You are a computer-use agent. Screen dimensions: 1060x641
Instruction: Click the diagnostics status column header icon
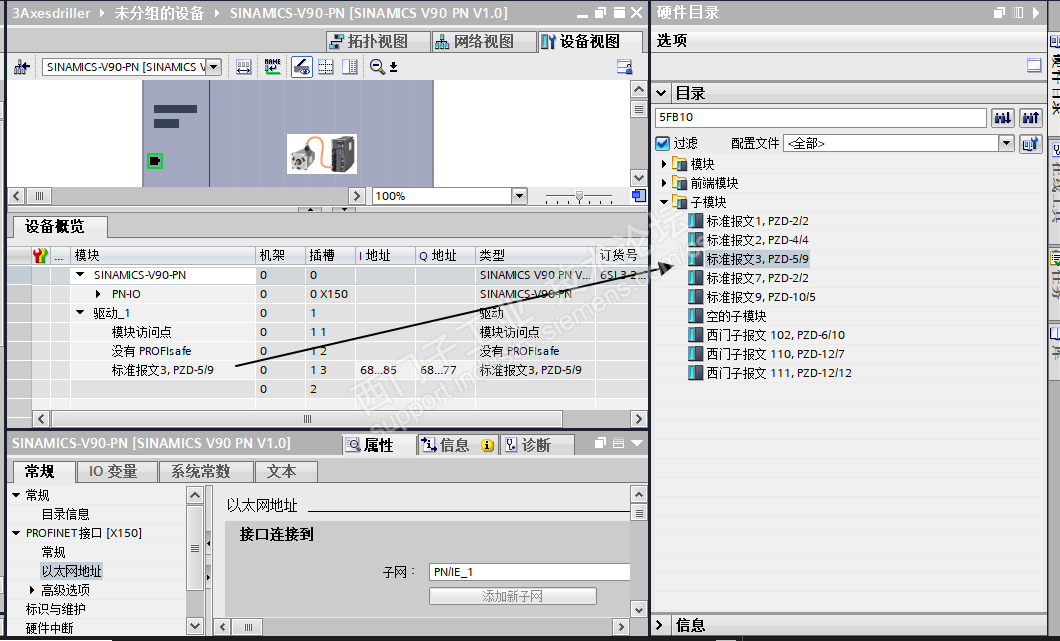[40, 256]
